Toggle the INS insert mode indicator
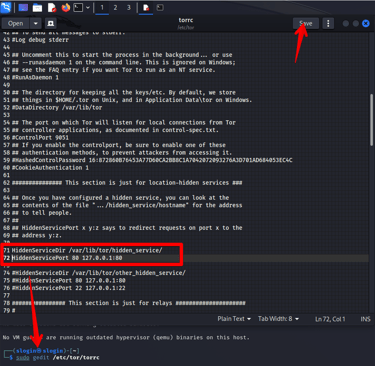The image size is (375, 366). tap(365, 319)
